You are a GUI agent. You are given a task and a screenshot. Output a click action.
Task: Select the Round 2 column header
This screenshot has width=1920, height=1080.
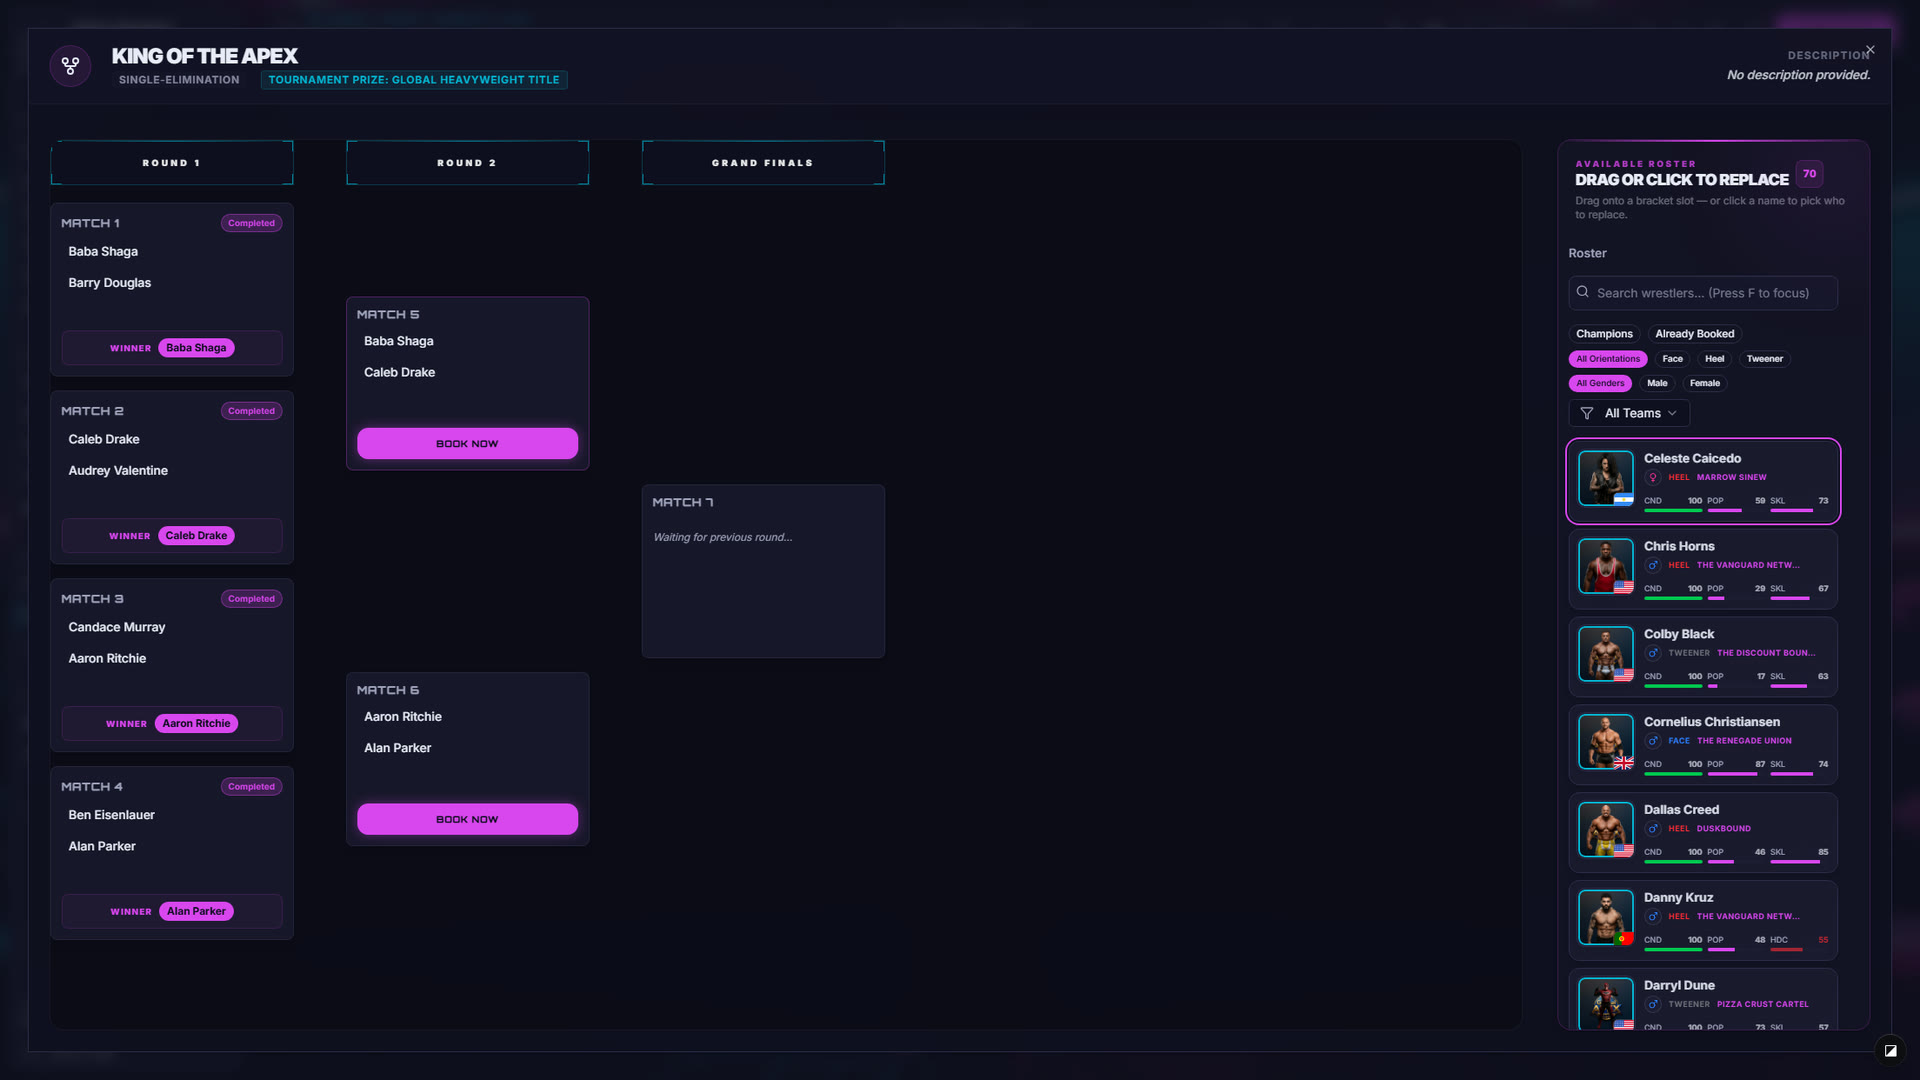click(x=467, y=163)
